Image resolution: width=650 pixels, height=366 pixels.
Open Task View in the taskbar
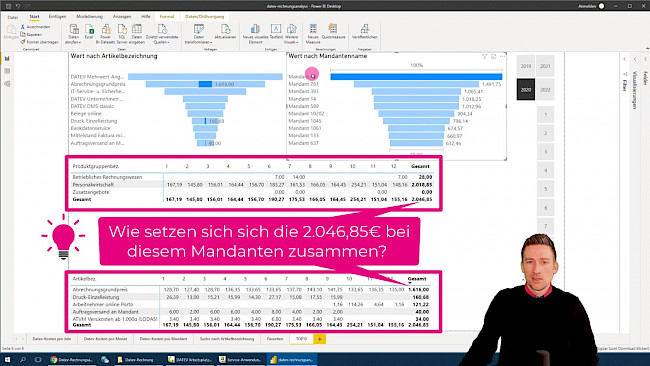coord(38,359)
